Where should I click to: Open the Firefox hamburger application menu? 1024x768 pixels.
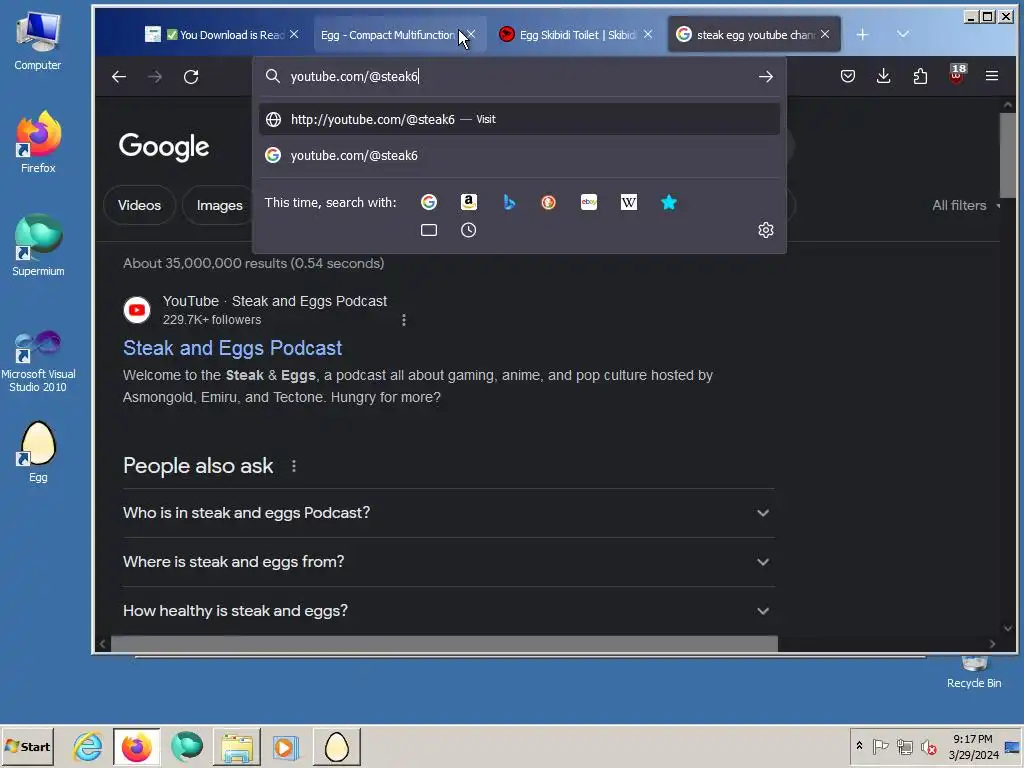991,76
